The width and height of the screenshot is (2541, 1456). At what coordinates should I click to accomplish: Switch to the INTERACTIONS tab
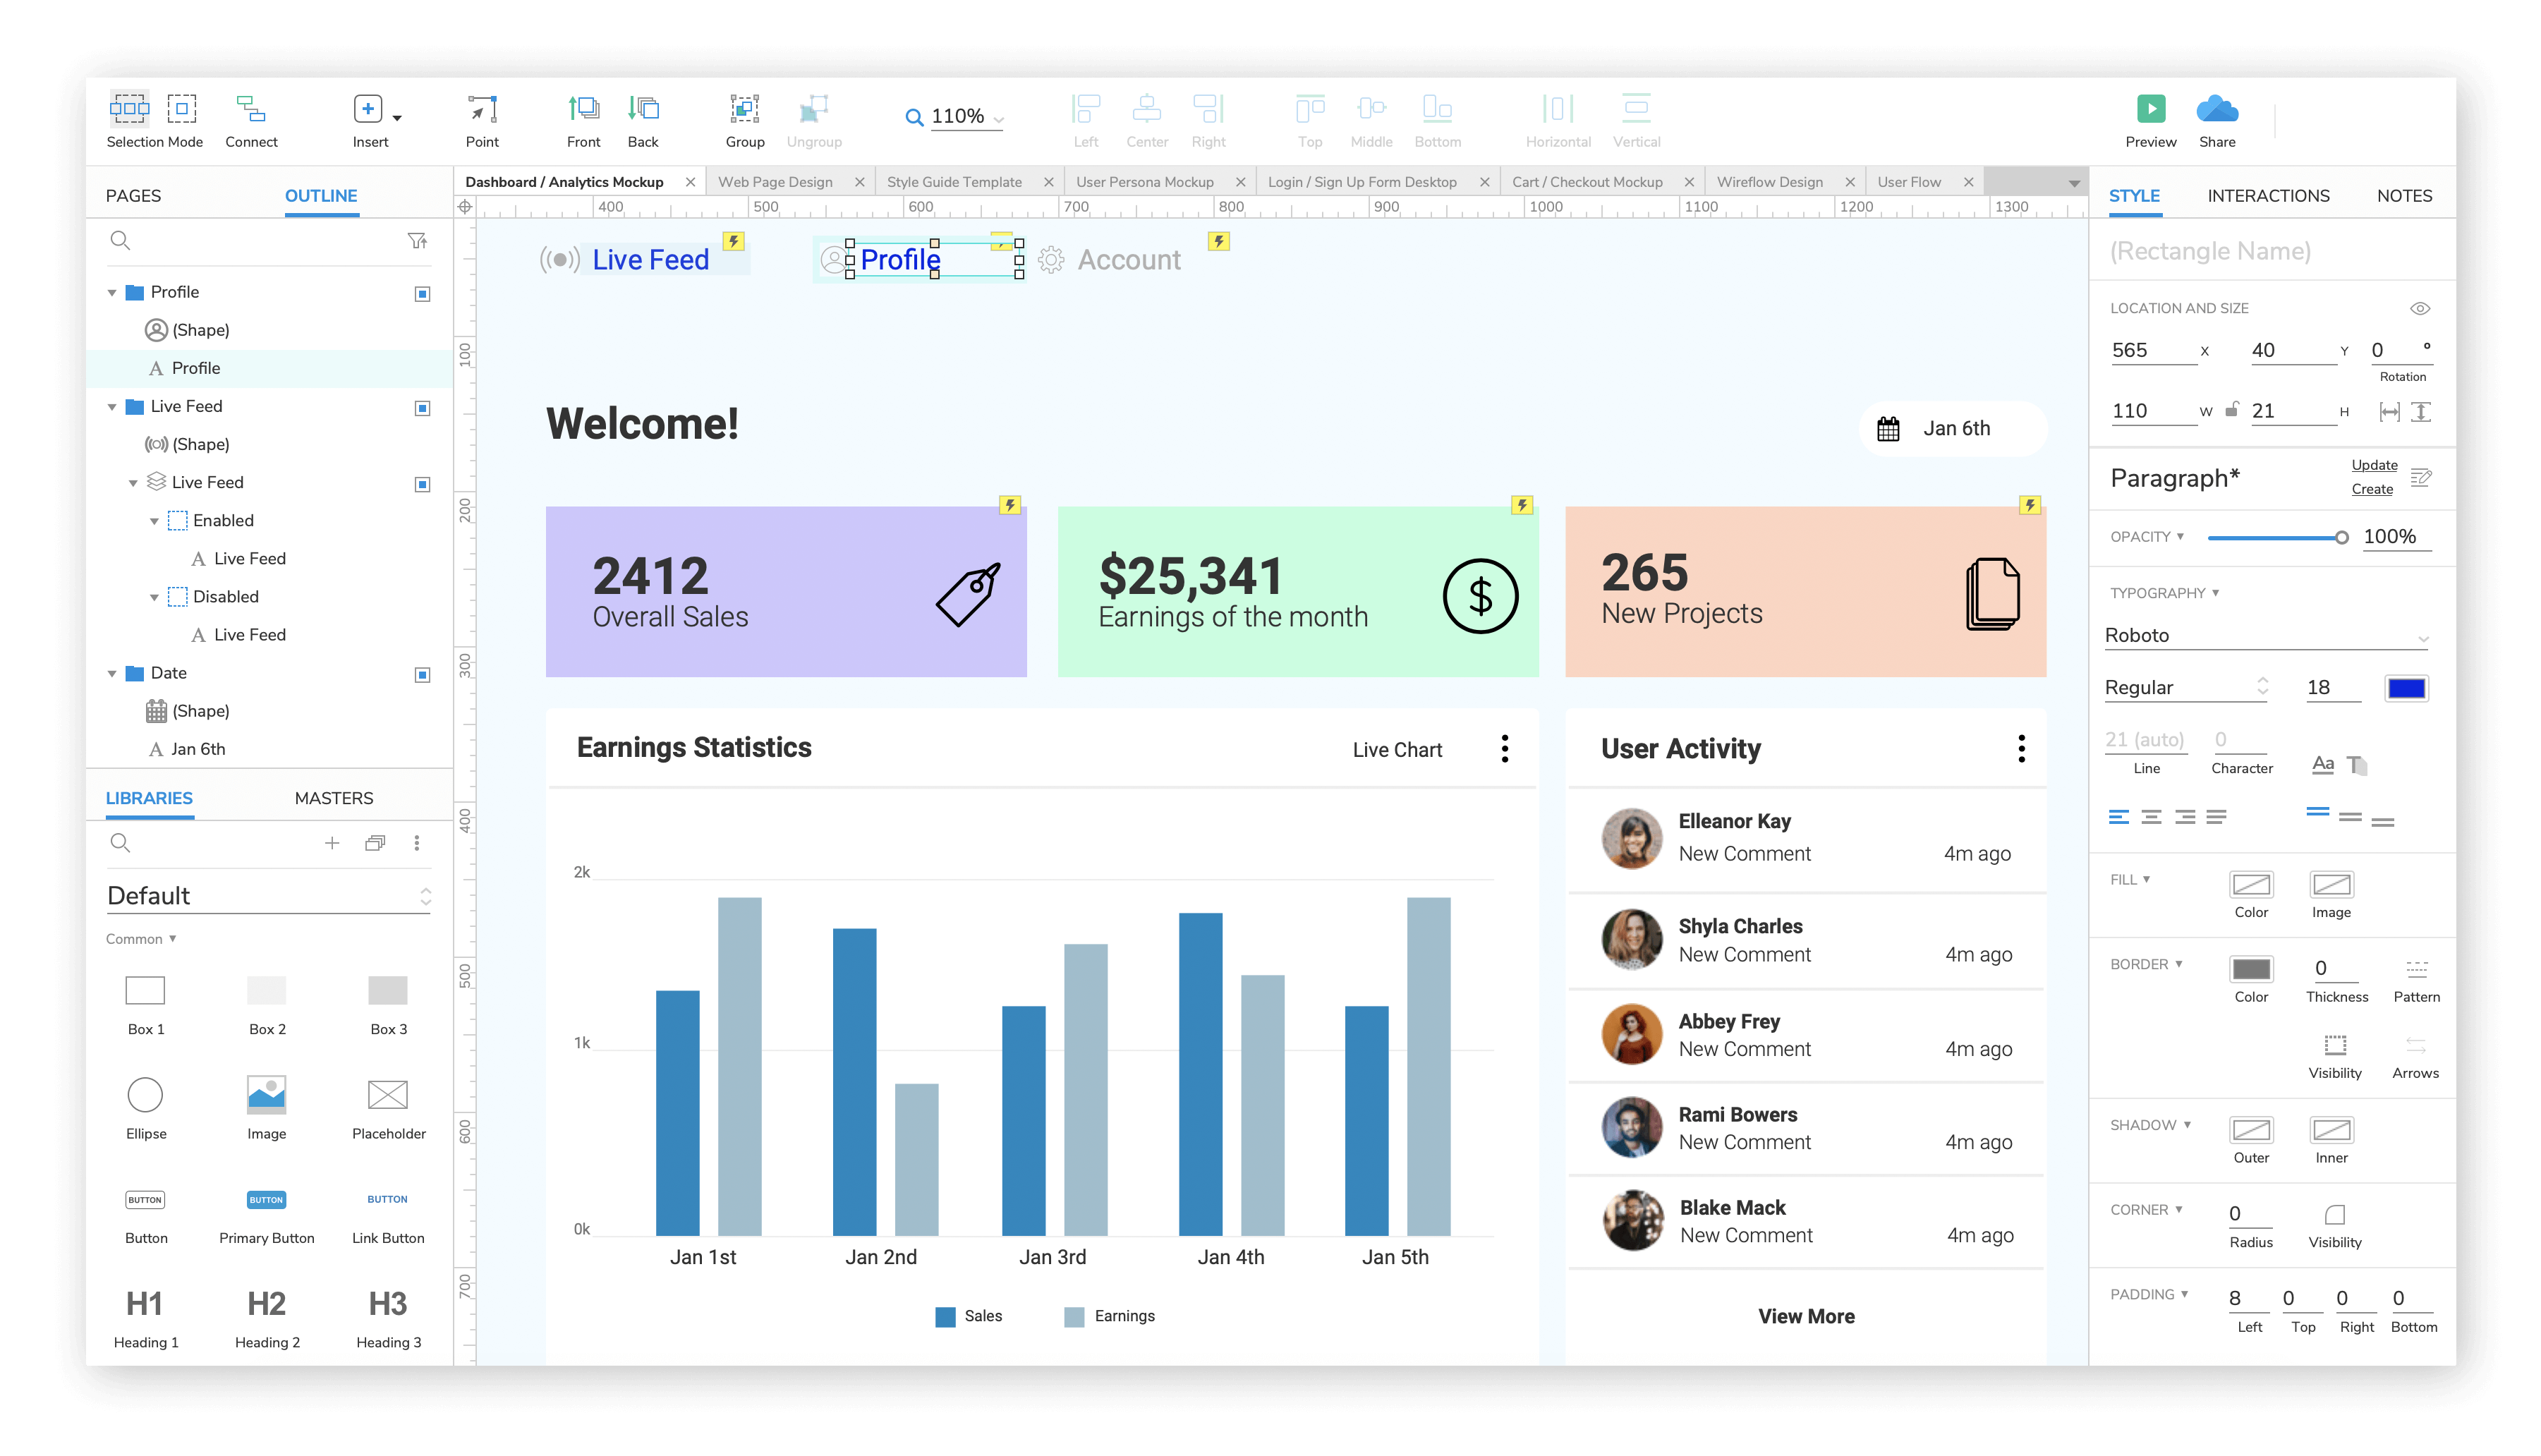pos(2267,196)
